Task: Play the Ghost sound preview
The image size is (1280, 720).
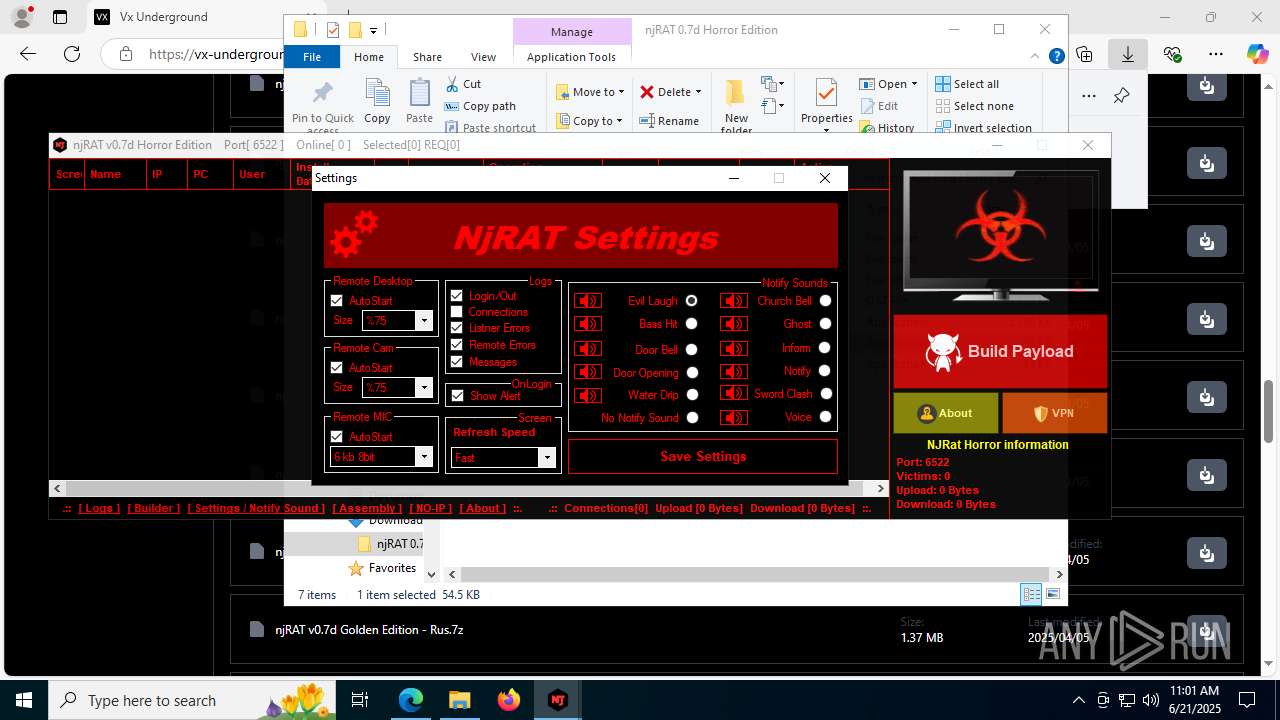Action: point(734,323)
